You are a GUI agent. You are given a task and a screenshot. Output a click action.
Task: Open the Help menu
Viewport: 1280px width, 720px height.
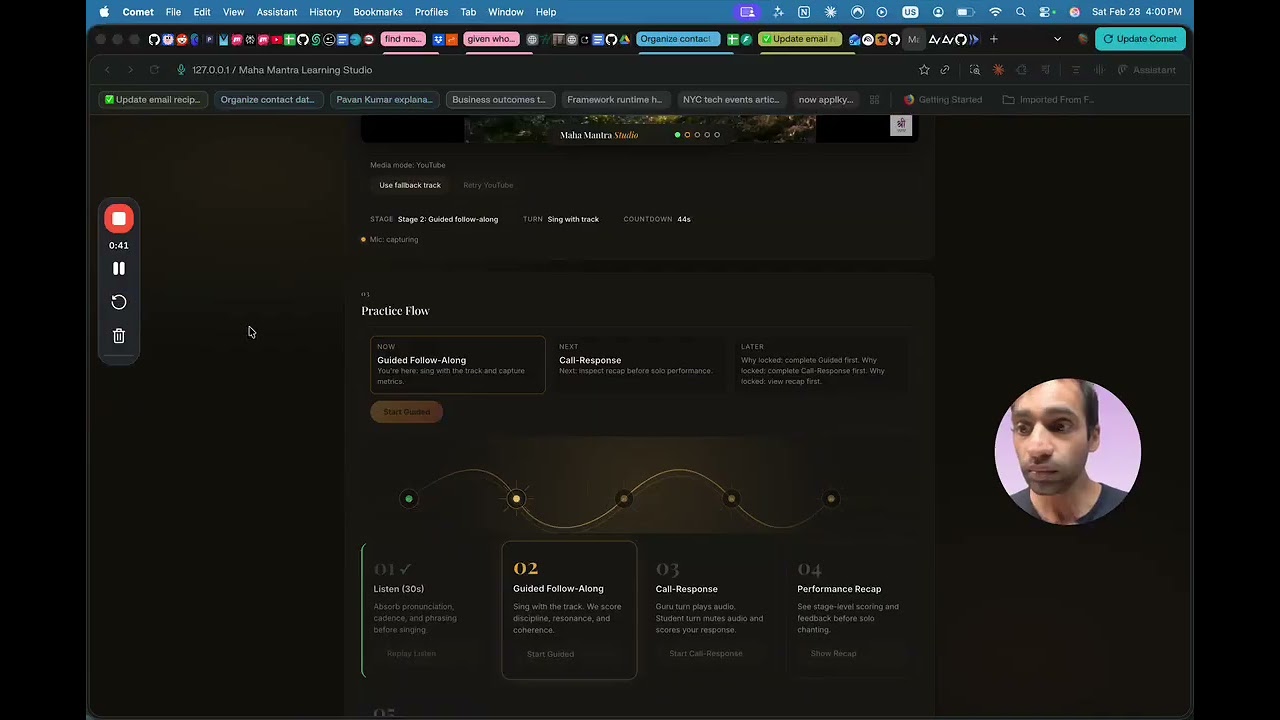[546, 12]
